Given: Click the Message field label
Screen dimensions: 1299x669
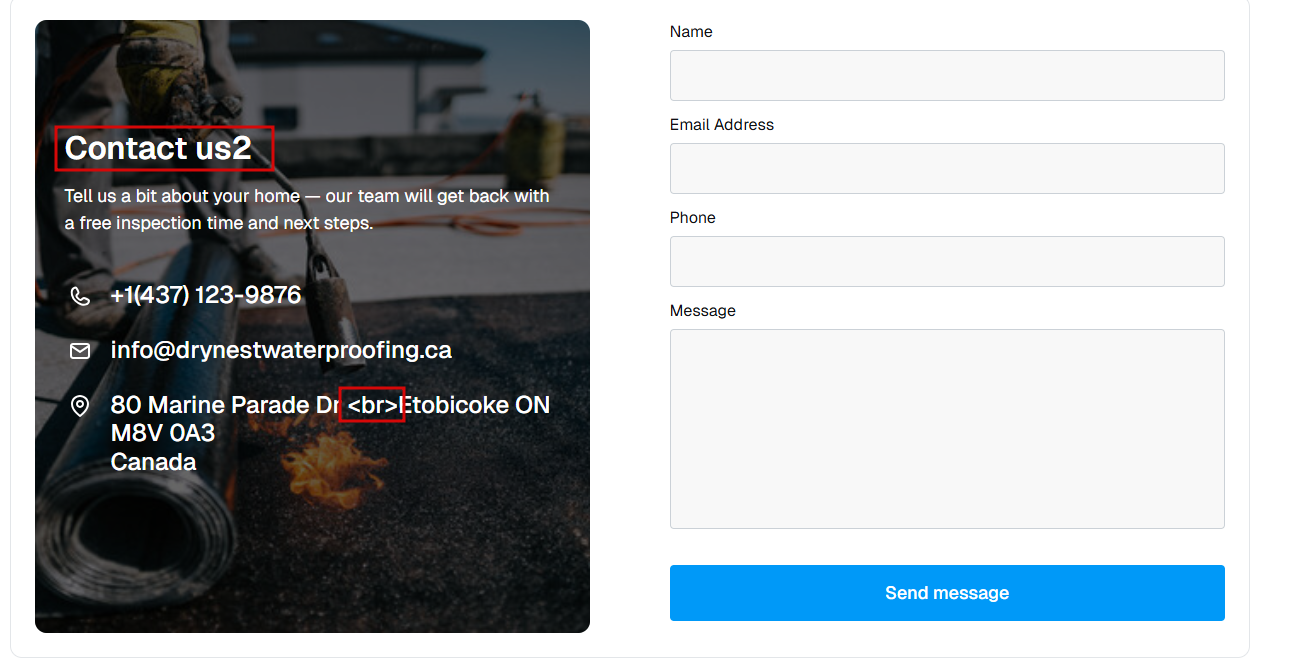Looking at the screenshot, I should [x=702, y=311].
